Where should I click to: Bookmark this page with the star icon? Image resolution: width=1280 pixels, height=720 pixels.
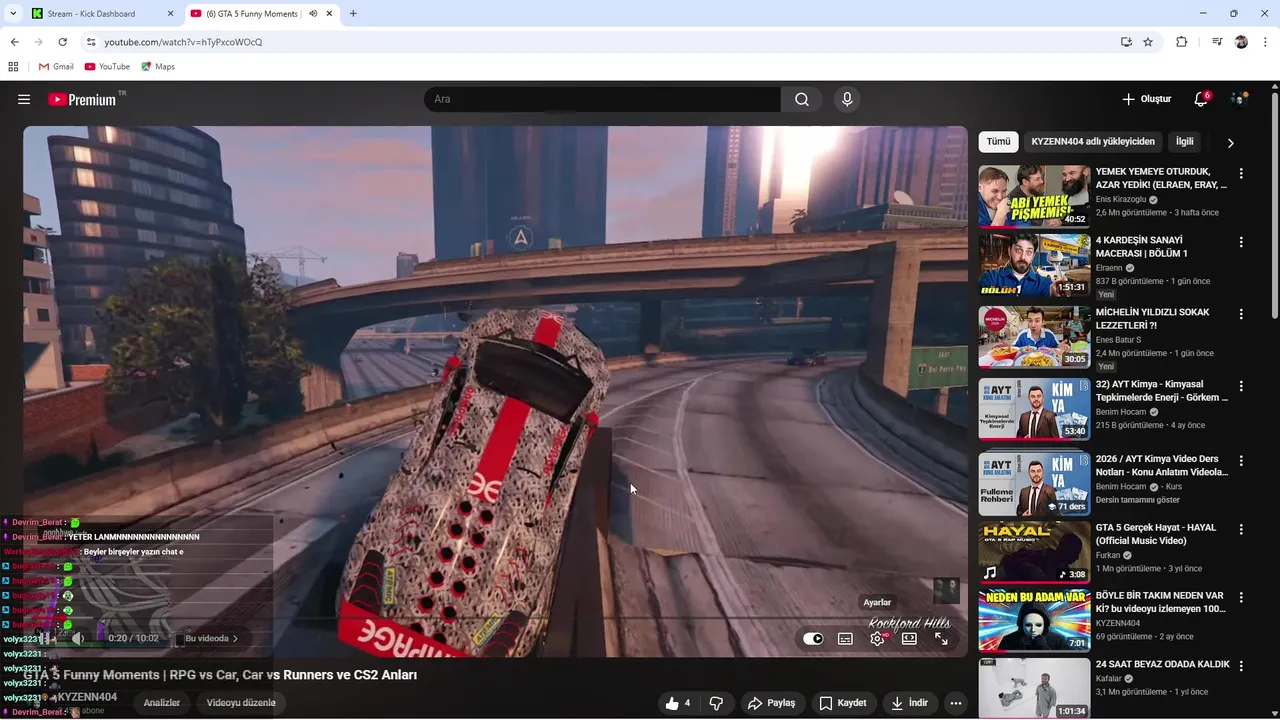tap(1148, 42)
